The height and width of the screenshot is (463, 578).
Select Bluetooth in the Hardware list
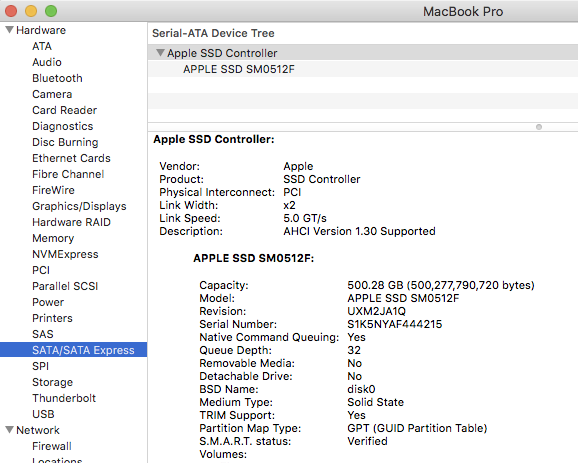[57, 78]
